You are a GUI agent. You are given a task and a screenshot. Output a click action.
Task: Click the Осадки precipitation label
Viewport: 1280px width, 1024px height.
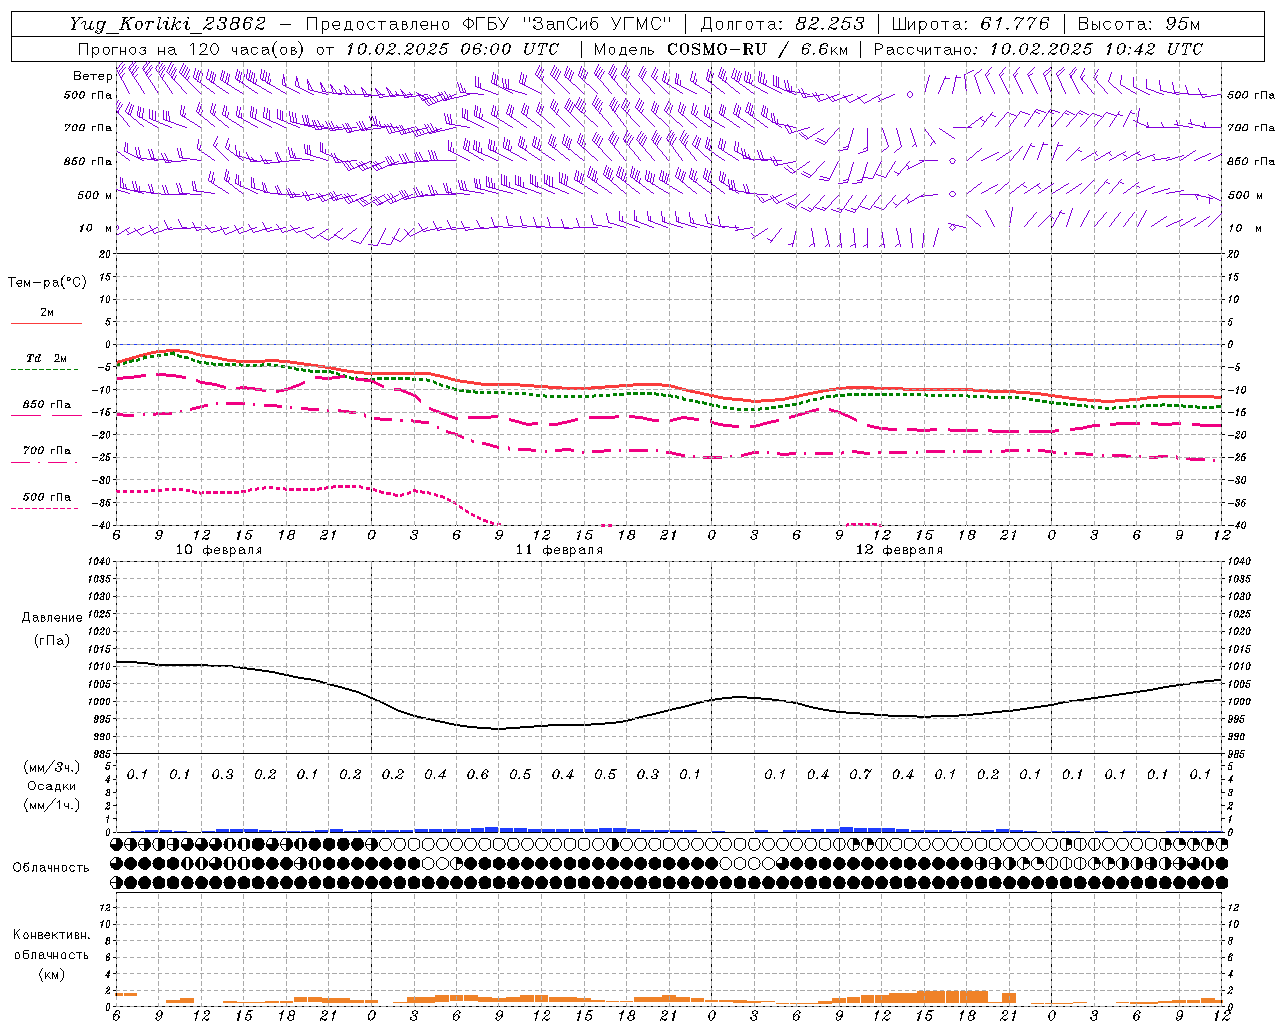coord(52,786)
